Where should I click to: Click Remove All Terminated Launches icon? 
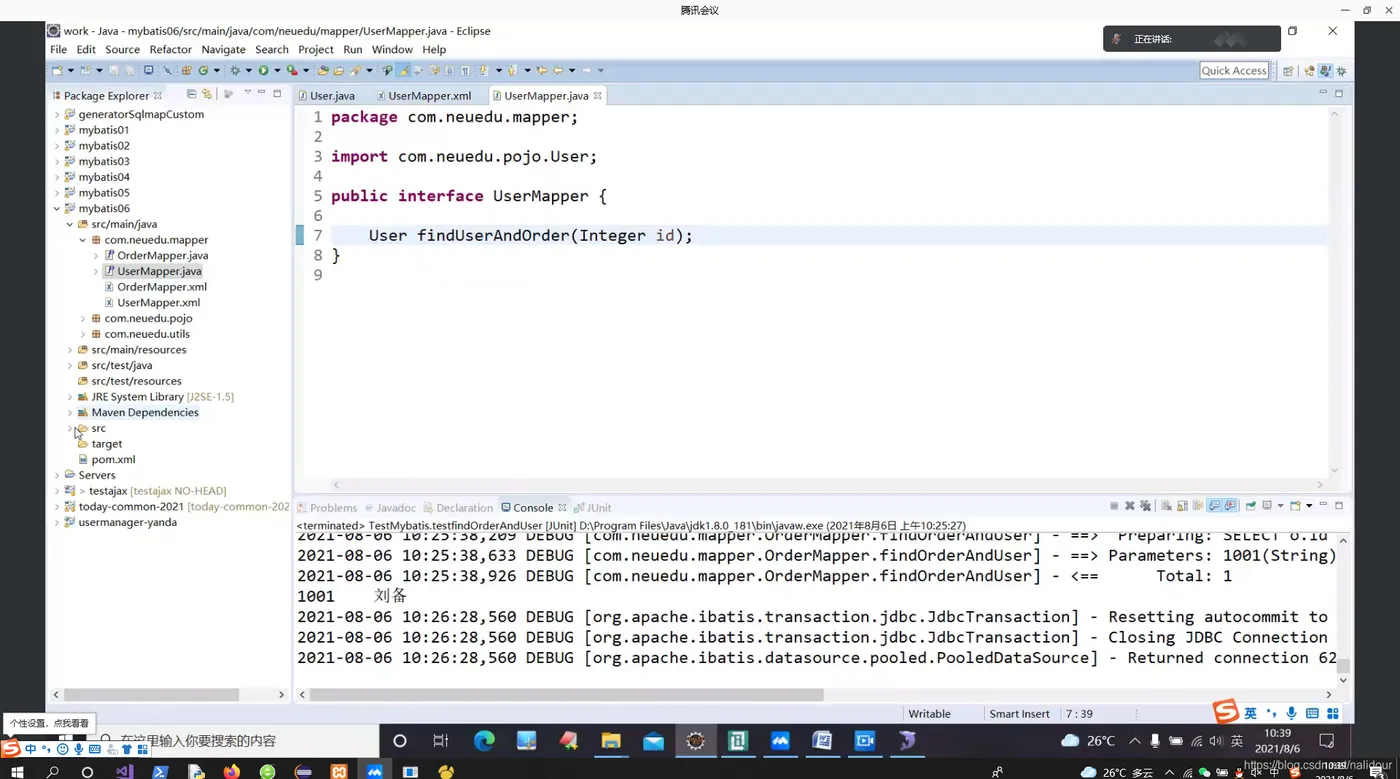(1146, 506)
